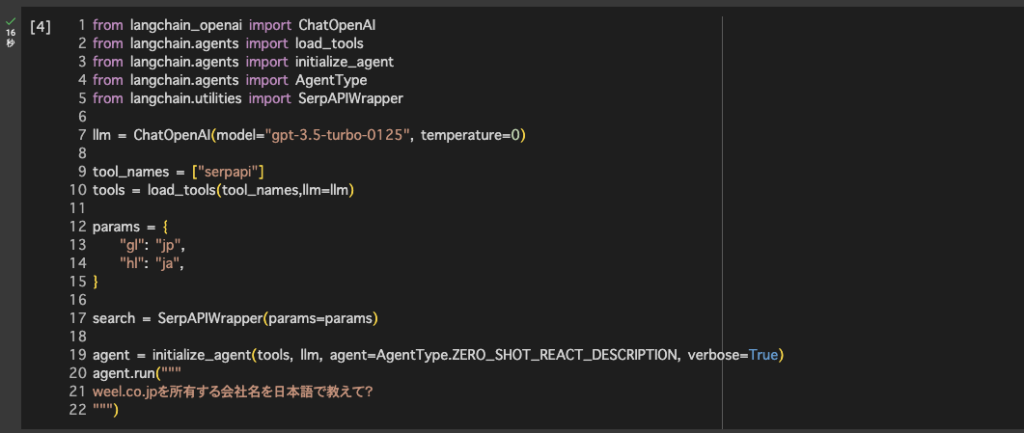
Task: Click the Japanese weel.co.jp question text
Action: (232, 392)
